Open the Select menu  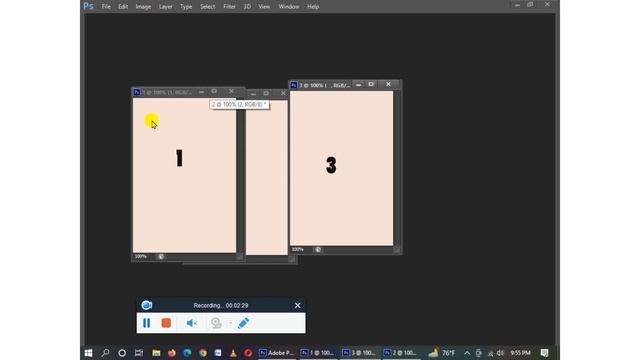pos(207,7)
